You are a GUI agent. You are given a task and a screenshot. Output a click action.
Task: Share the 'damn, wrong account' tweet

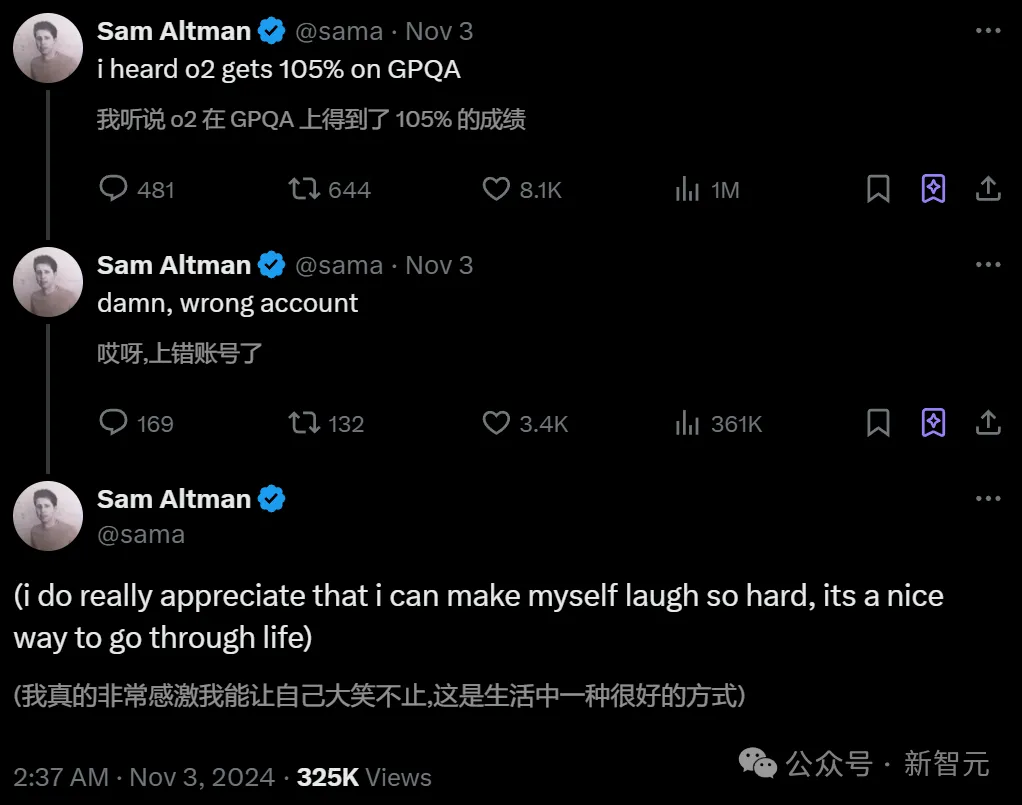click(988, 422)
